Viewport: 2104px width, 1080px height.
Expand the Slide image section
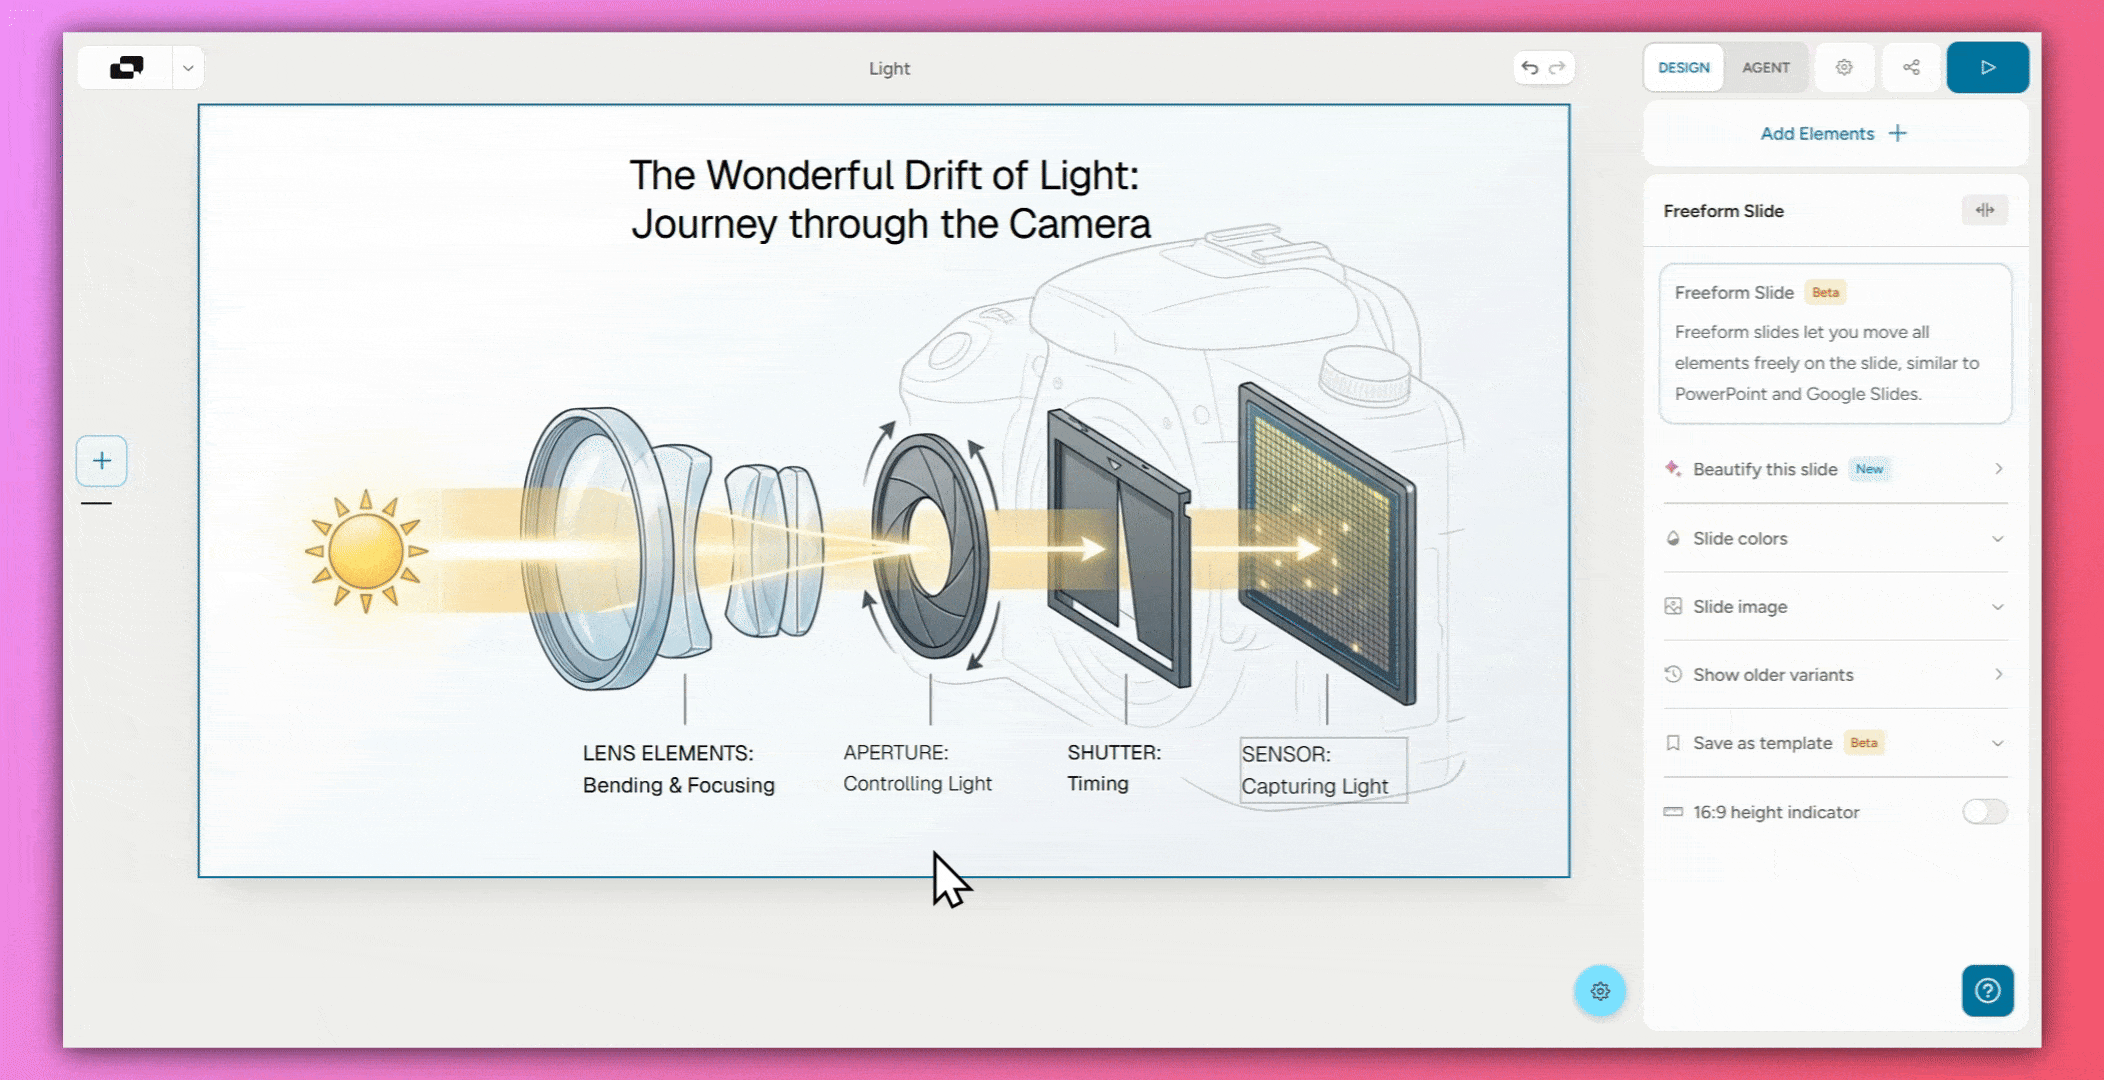pos(1833,607)
